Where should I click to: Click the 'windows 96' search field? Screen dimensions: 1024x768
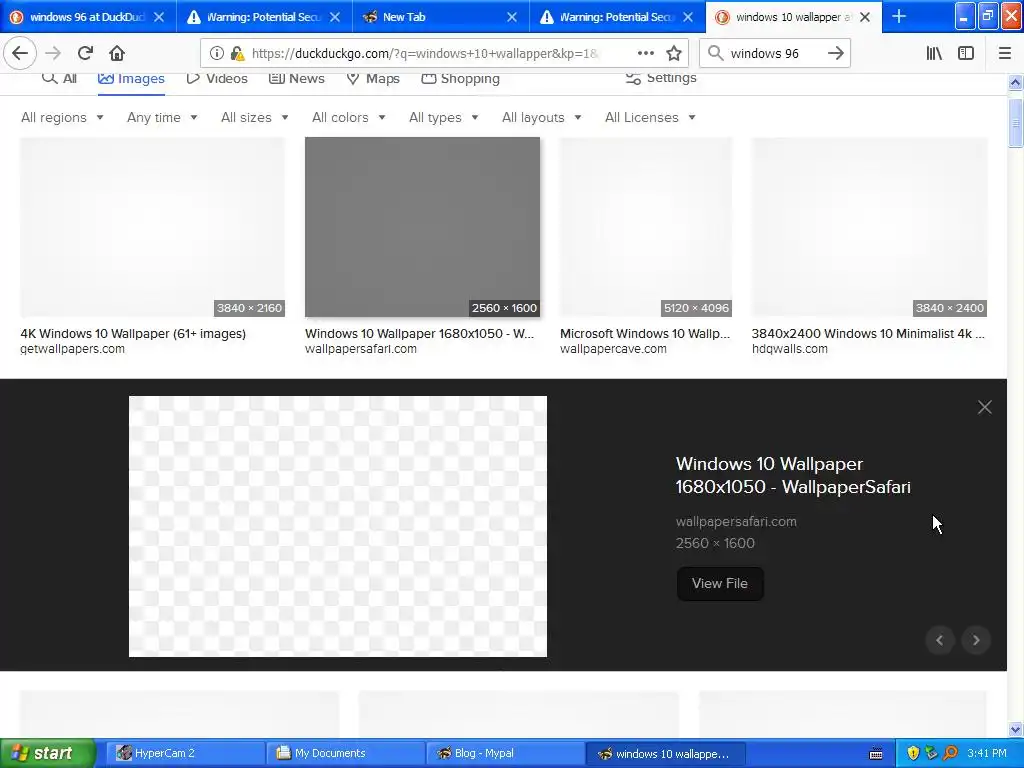pos(775,54)
